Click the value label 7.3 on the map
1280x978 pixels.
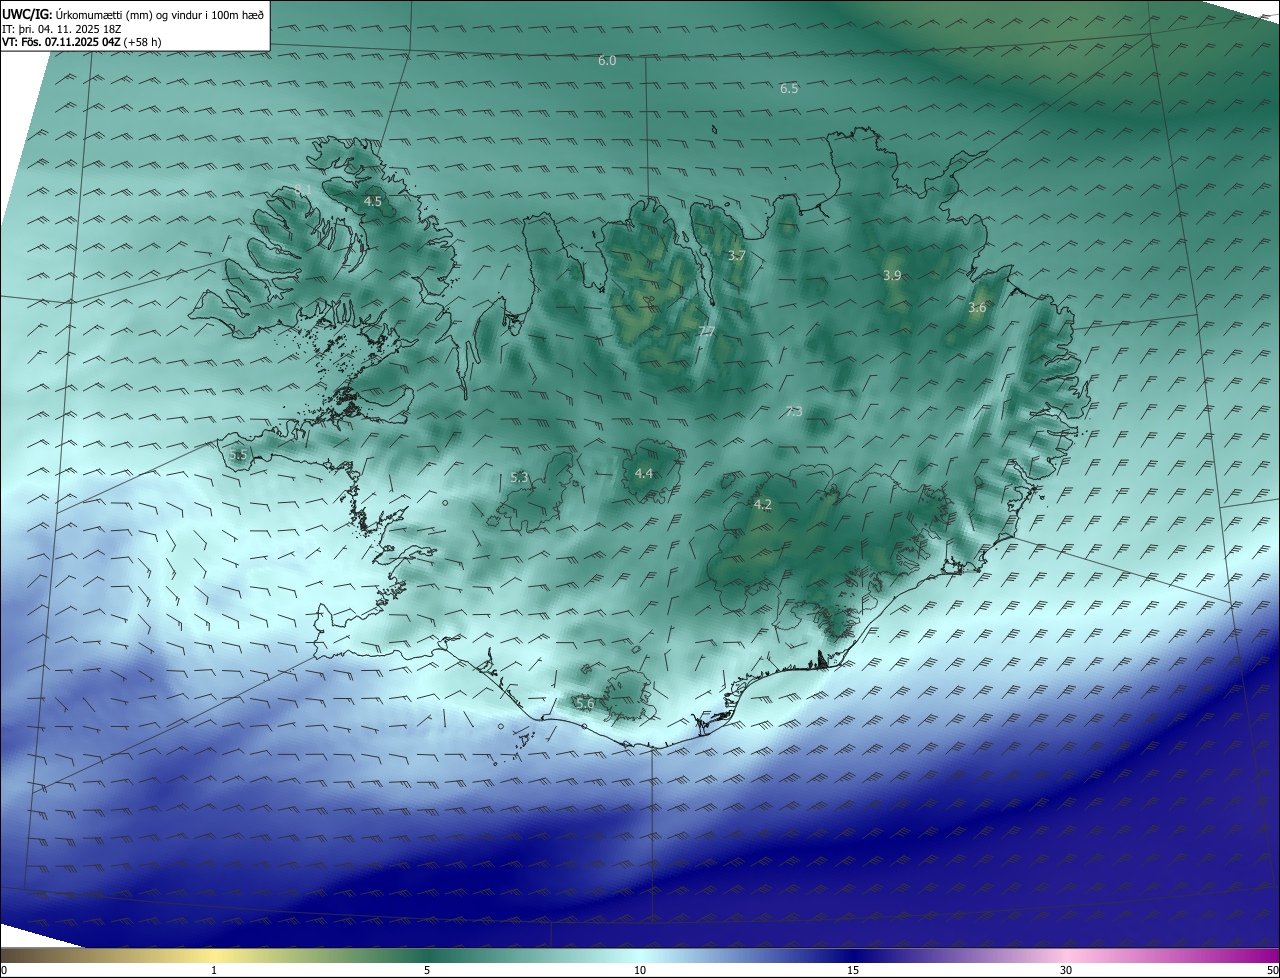[794, 411]
